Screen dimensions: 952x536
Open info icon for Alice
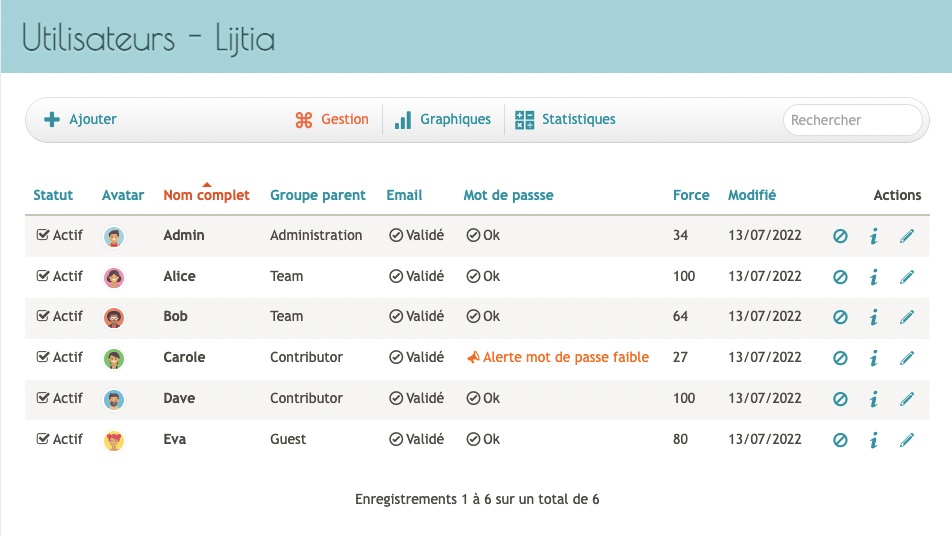[x=874, y=277]
